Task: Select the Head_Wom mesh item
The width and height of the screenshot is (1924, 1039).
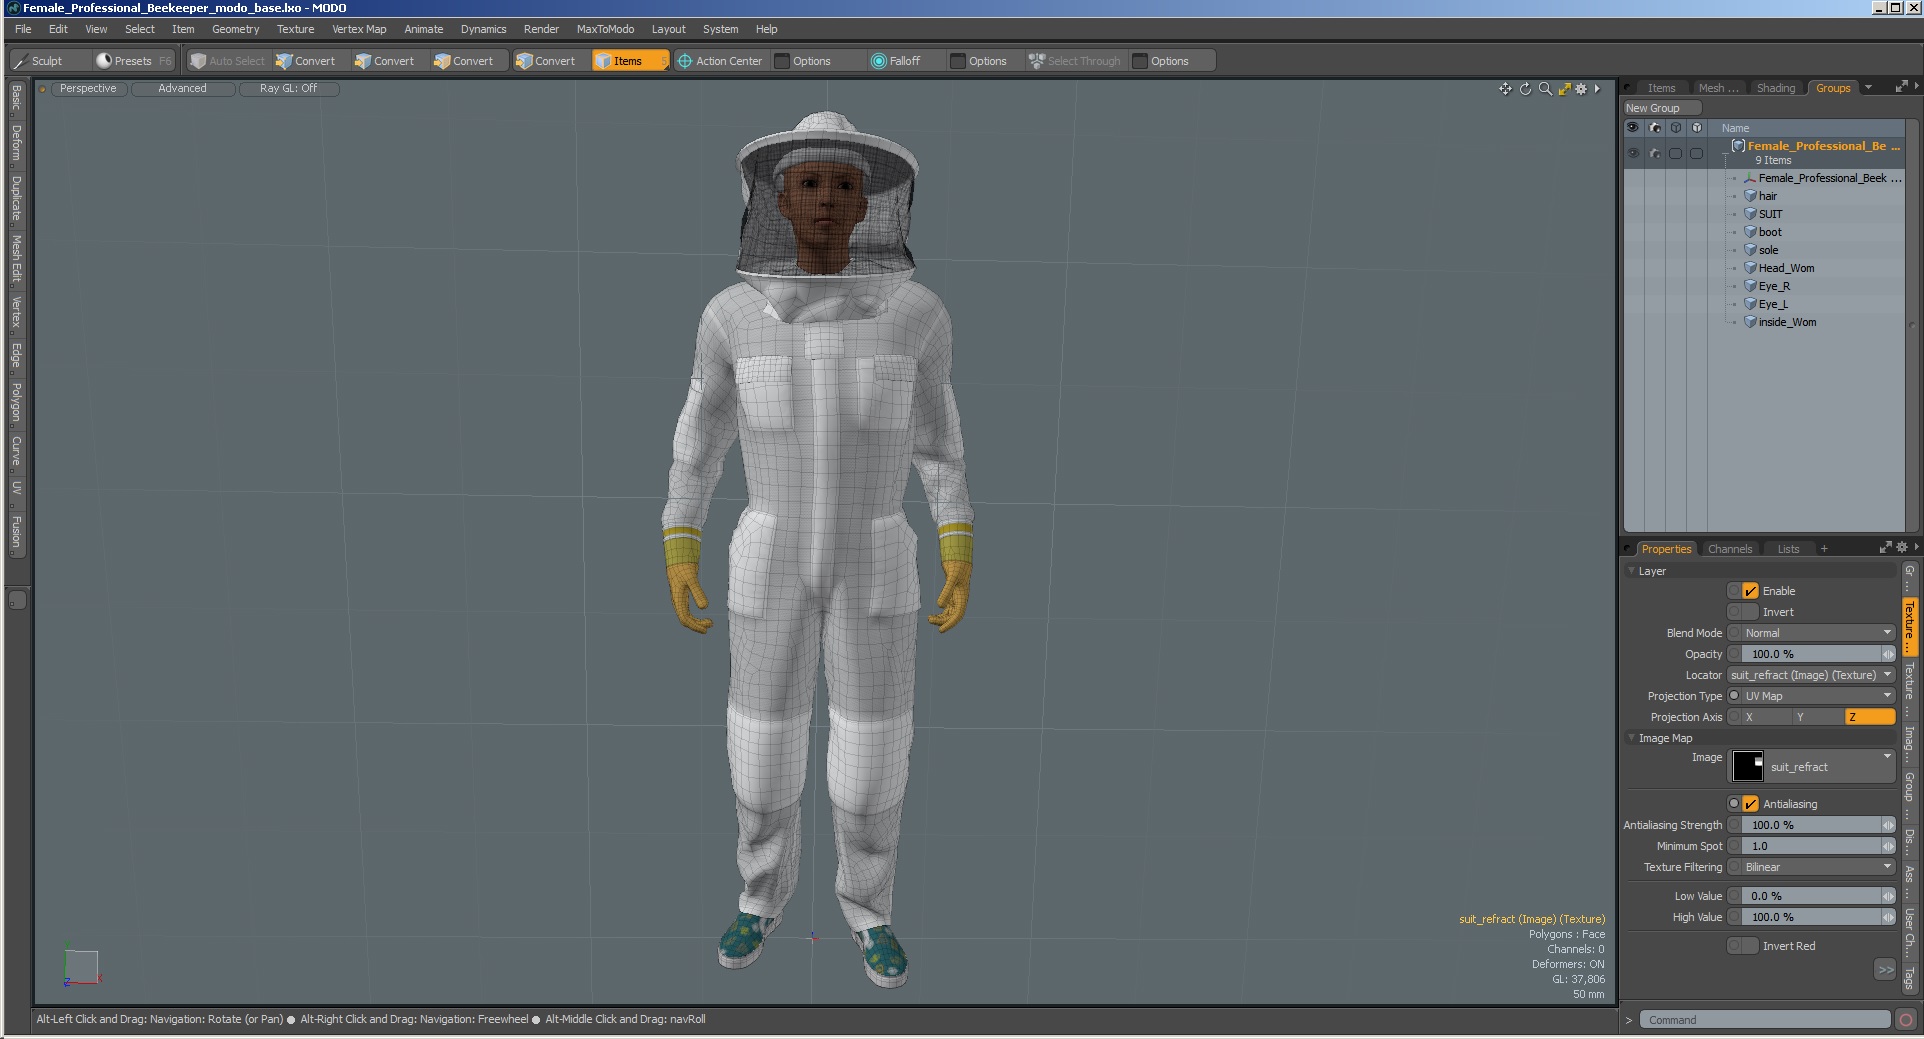Action: [x=1786, y=268]
